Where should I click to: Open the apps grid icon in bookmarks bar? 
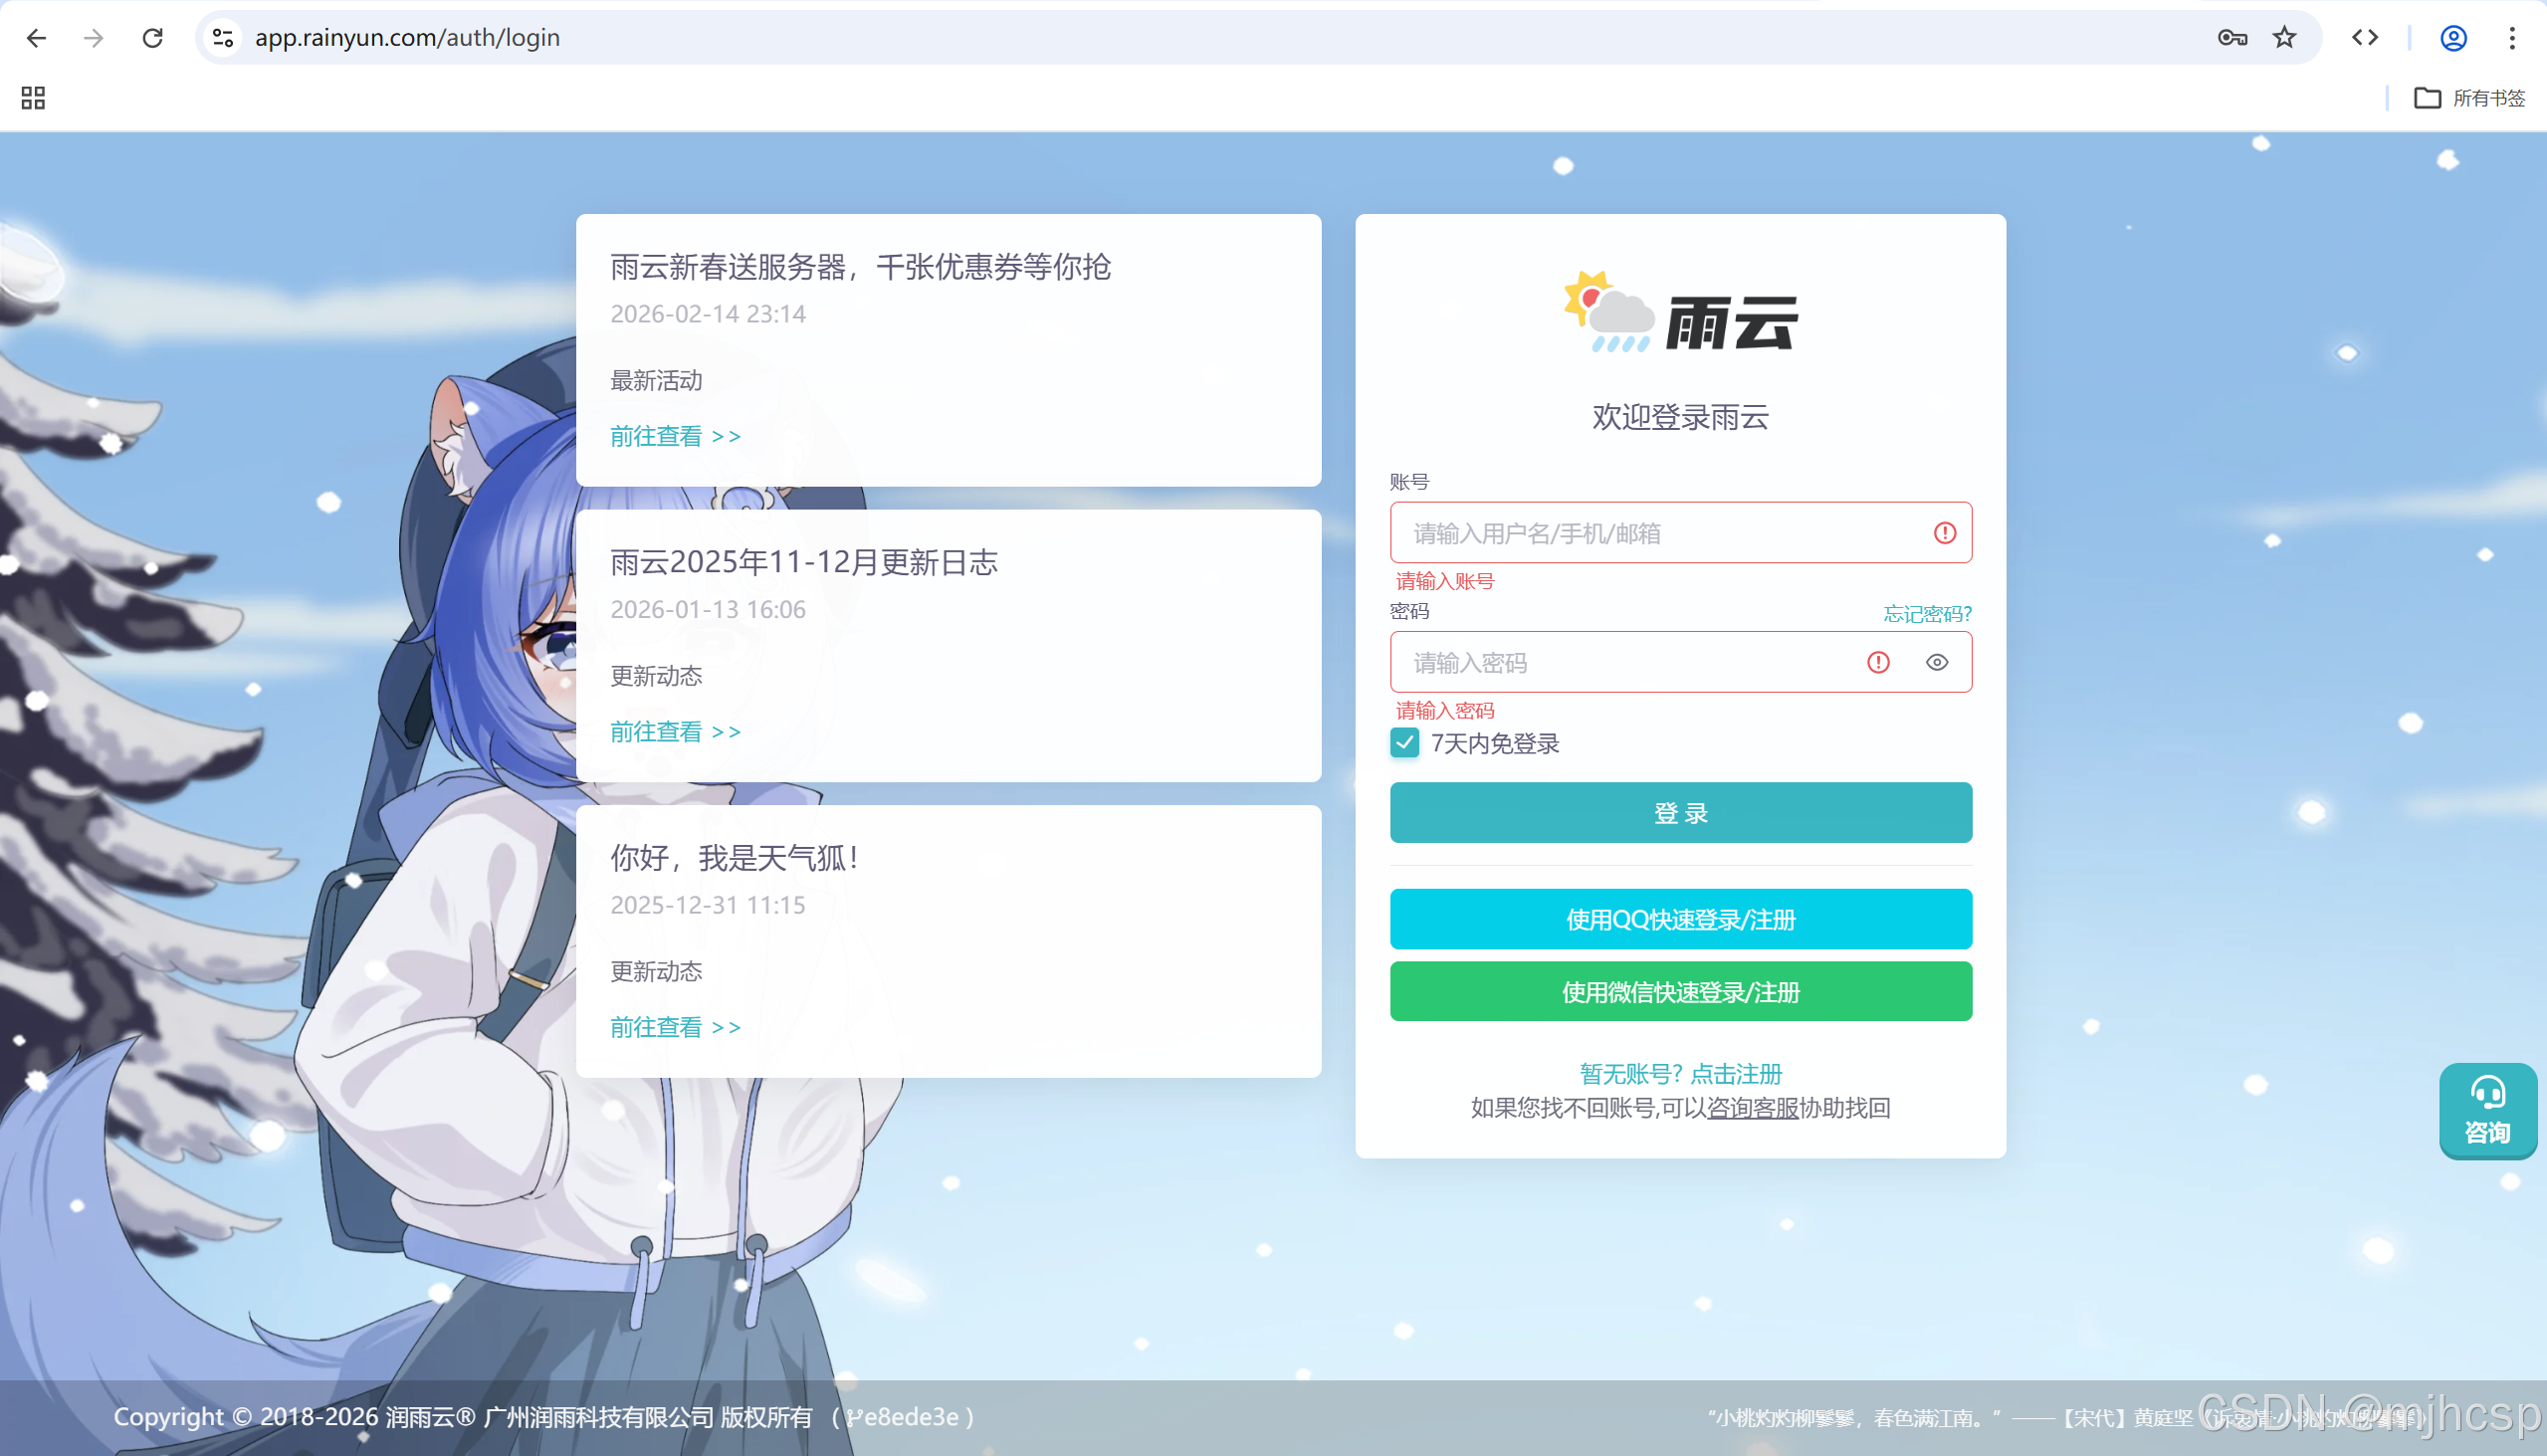click(x=33, y=98)
